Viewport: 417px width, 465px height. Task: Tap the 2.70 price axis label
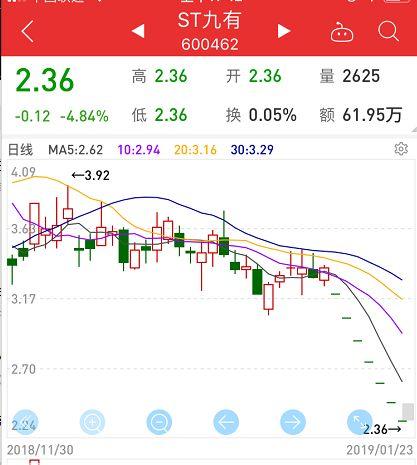pyautogui.click(x=23, y=369)
